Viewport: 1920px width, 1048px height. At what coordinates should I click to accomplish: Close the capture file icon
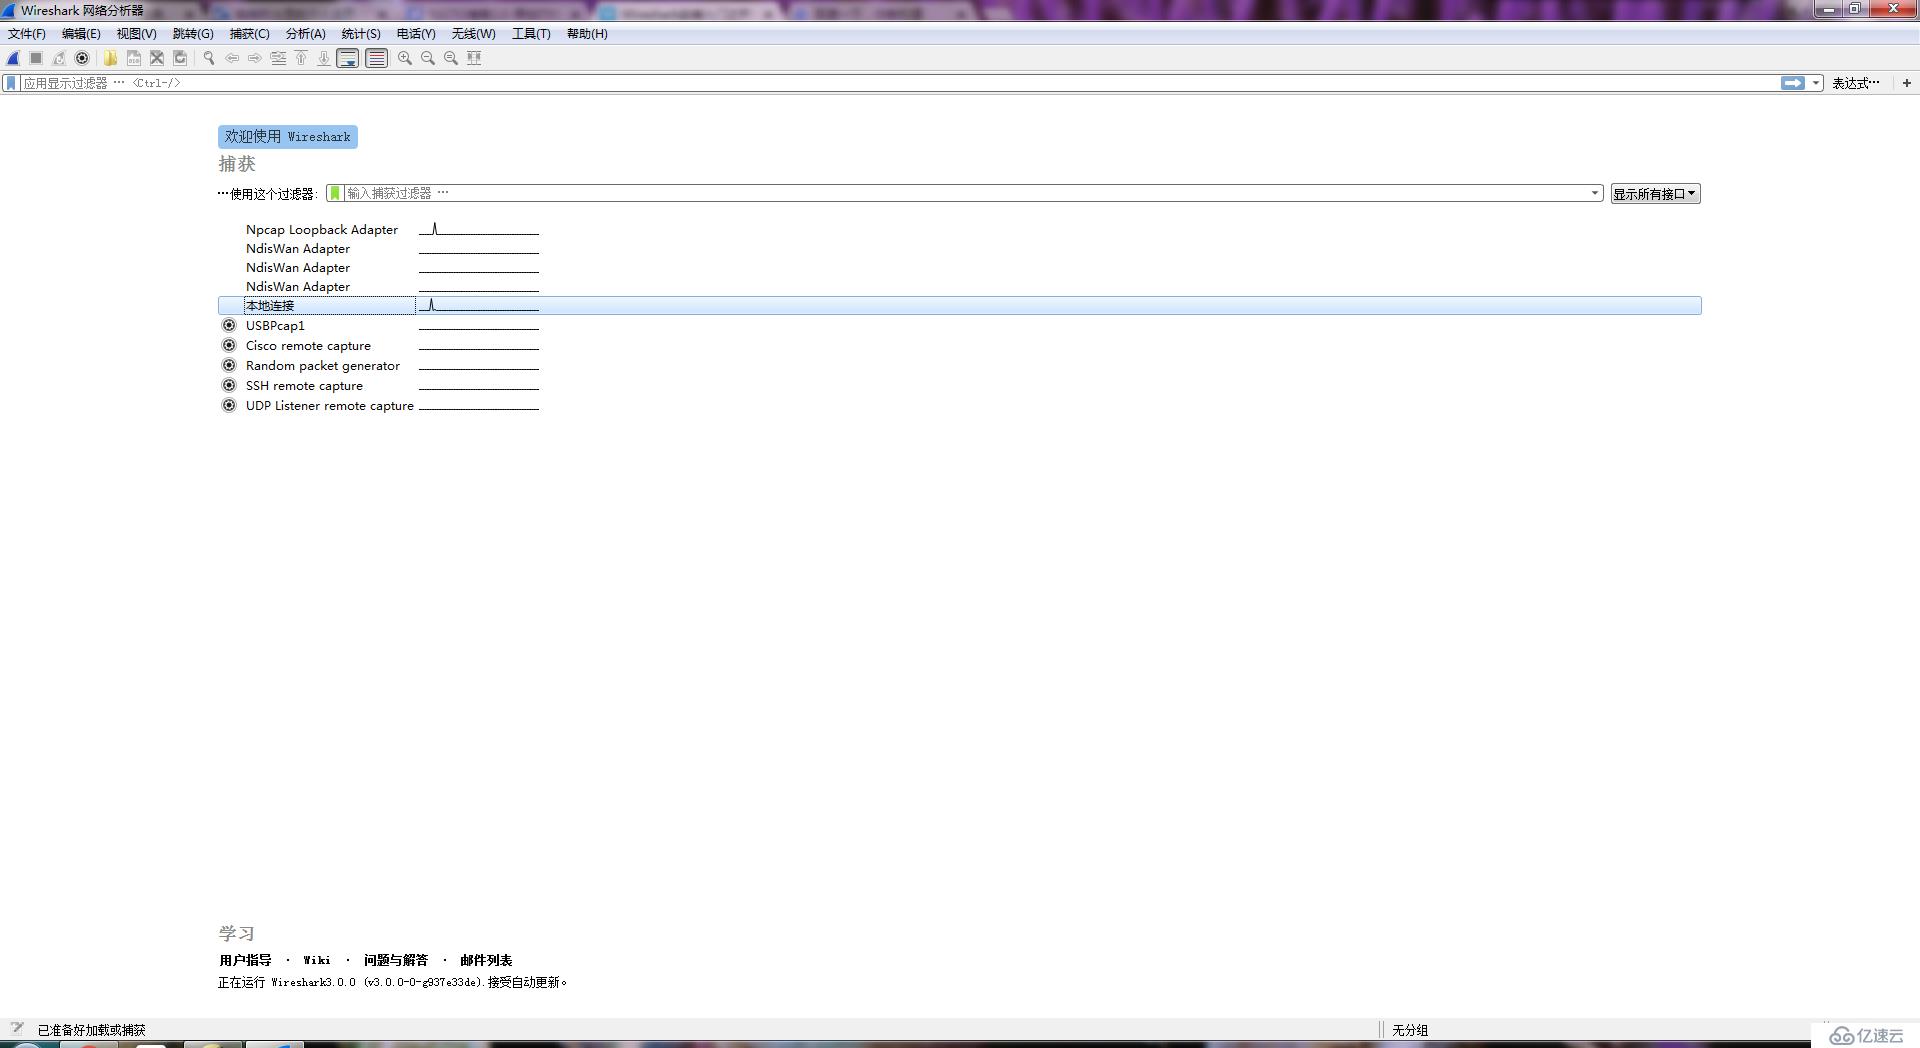pyautogui.click(x=157, y=58)
